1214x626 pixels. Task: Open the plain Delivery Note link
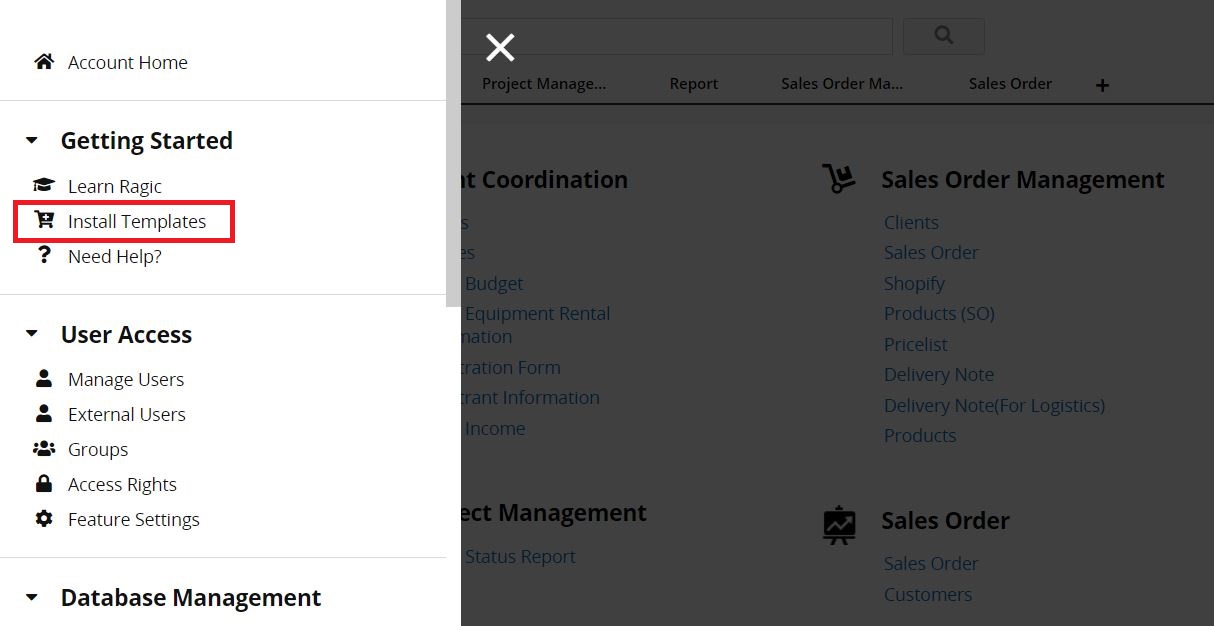[x=939, y=375]
